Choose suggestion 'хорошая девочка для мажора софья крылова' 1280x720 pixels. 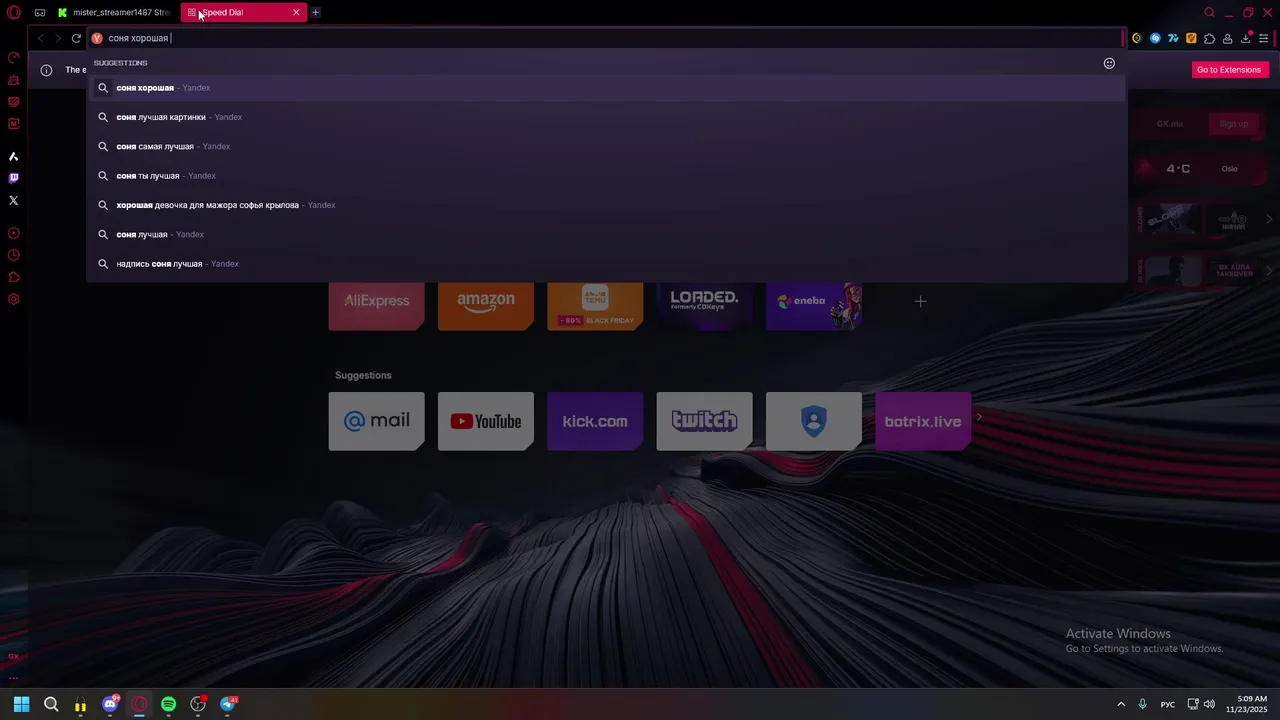[x=607, y=205]
